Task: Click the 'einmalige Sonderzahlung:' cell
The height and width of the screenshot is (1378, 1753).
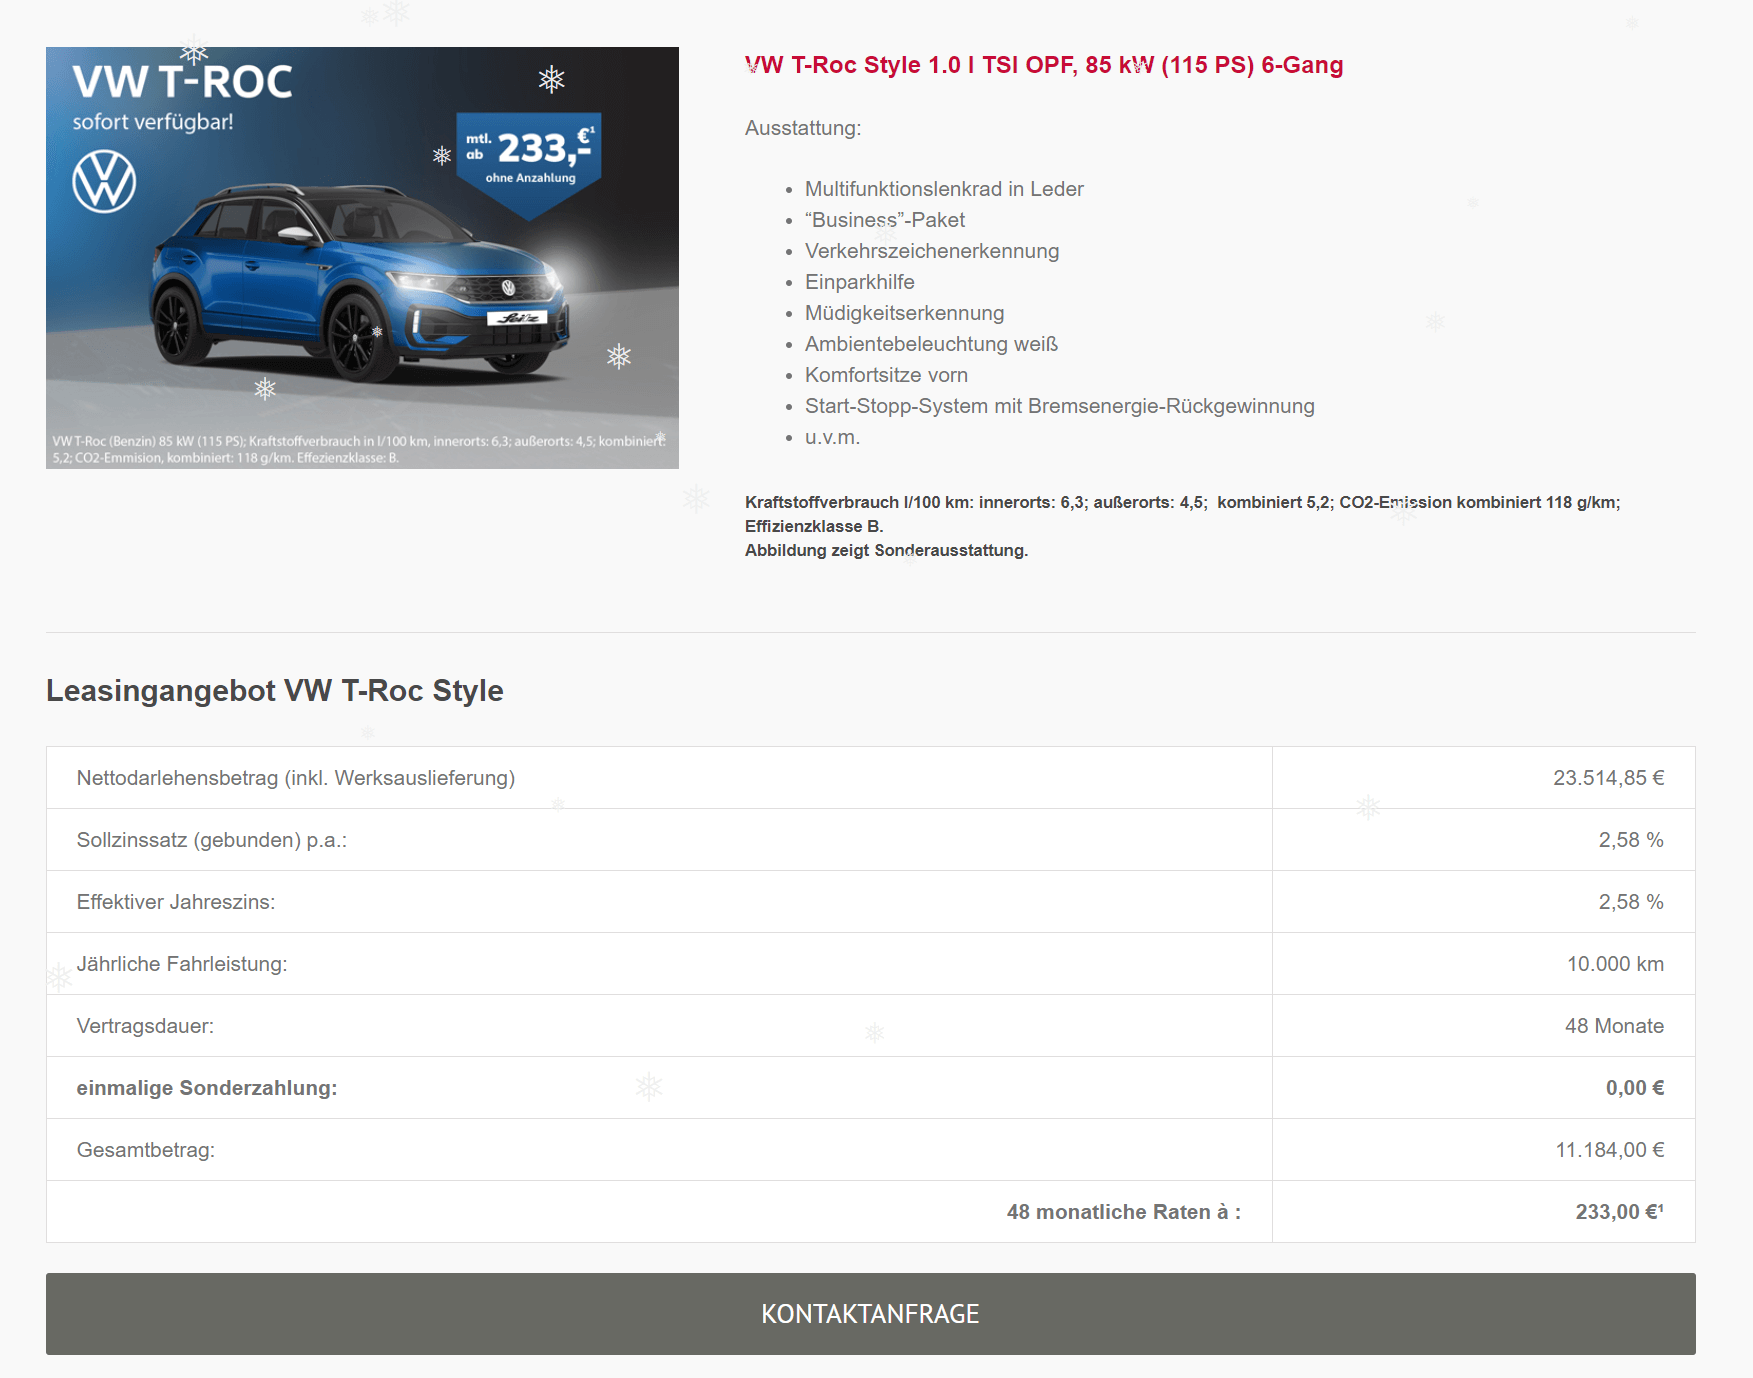Action: (x=659, y=1088)
